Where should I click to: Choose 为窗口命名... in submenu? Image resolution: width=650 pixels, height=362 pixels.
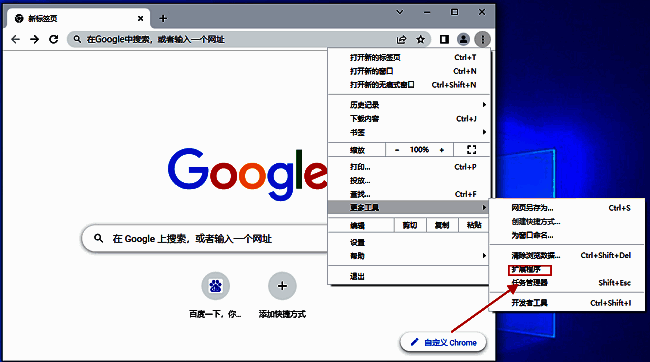[567, 235]
